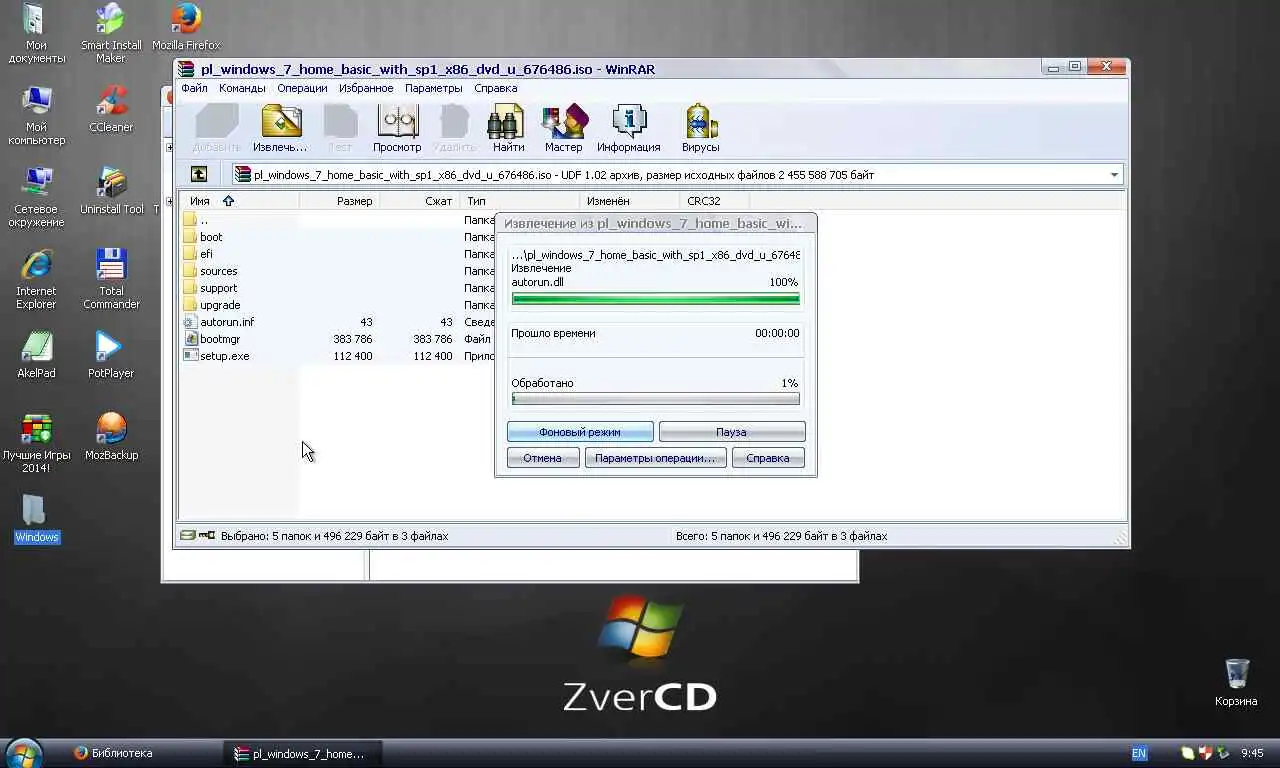This screenshot has height=768, width=1280.
Task: Open the Параметры menu
Action: click(x=433, y=88)
